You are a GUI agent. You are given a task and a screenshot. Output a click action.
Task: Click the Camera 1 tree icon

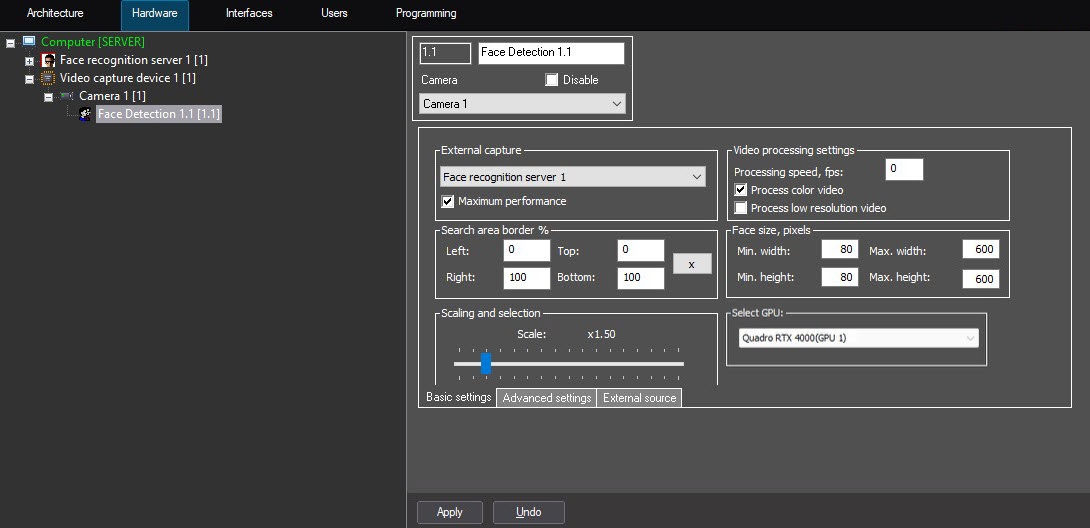point(67,96)
